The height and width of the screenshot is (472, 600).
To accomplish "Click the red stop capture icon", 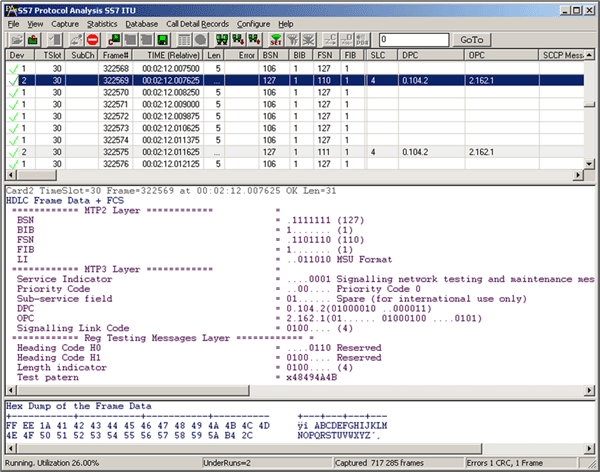I will 92,39.
